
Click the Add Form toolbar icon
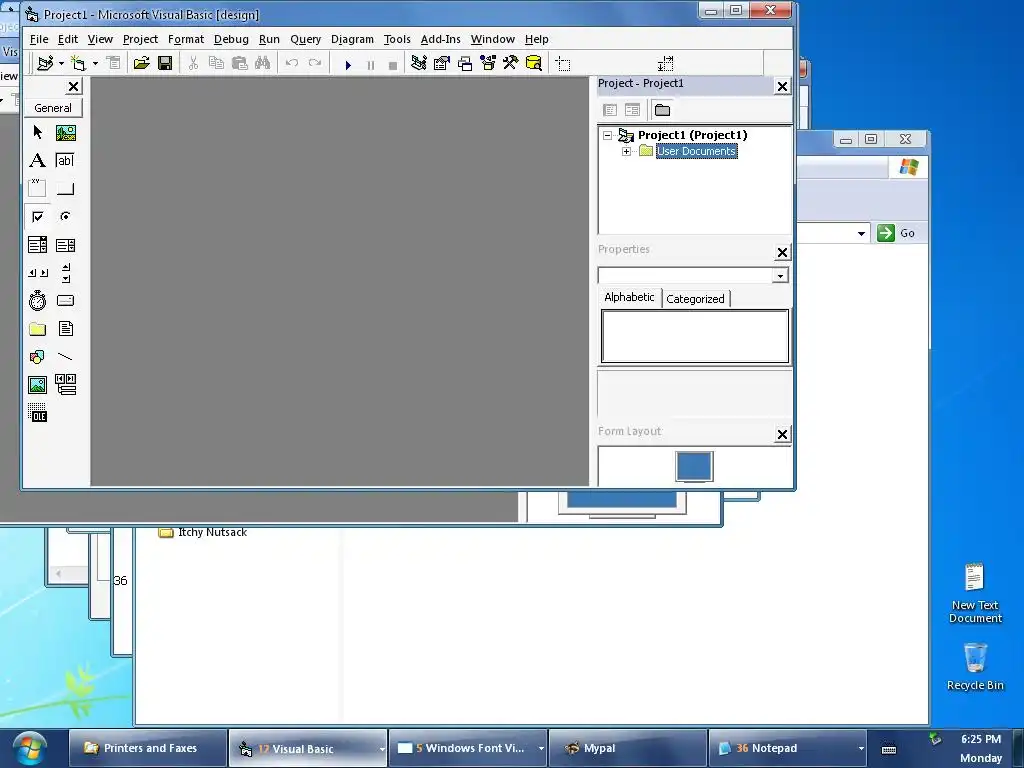(78, 63)
